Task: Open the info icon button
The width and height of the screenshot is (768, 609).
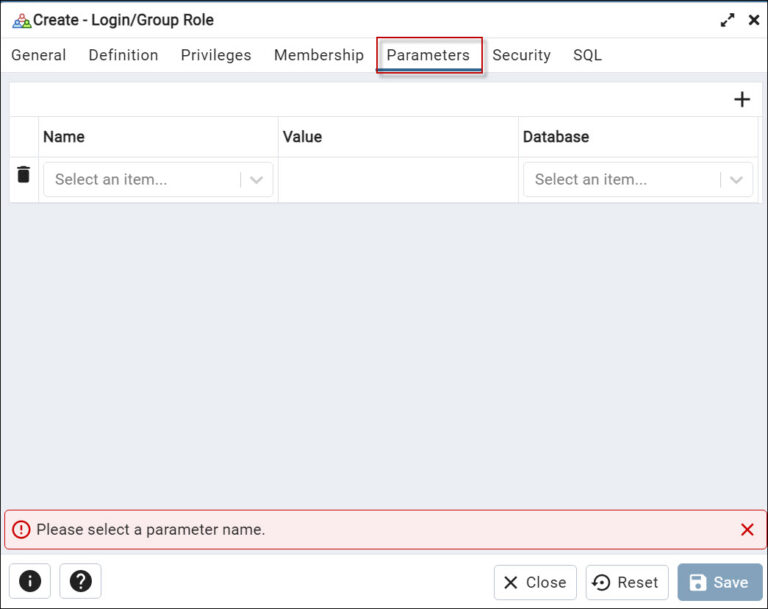Action: click(30, 581)
